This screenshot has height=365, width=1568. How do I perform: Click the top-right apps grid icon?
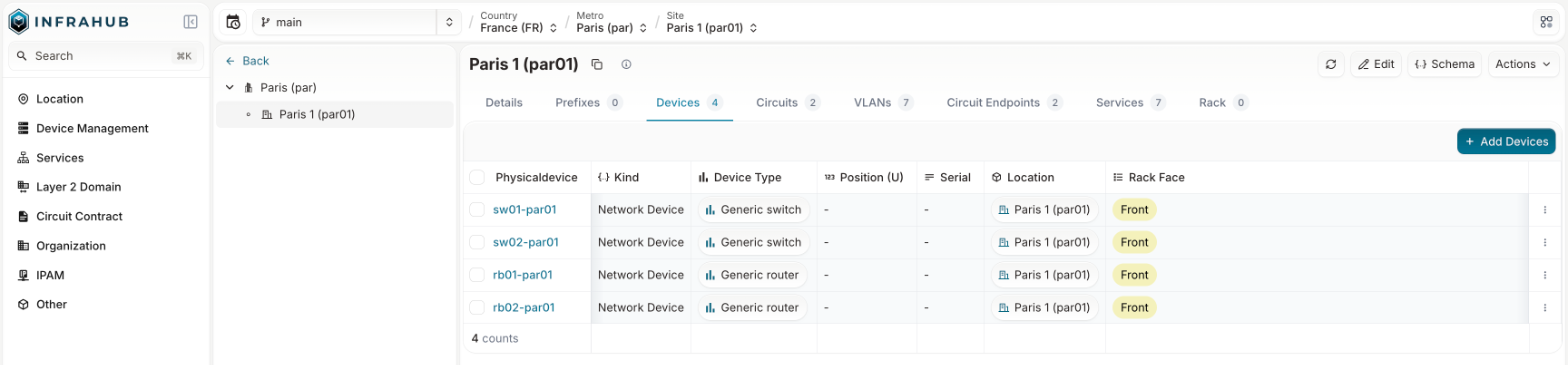(1545, 22)
